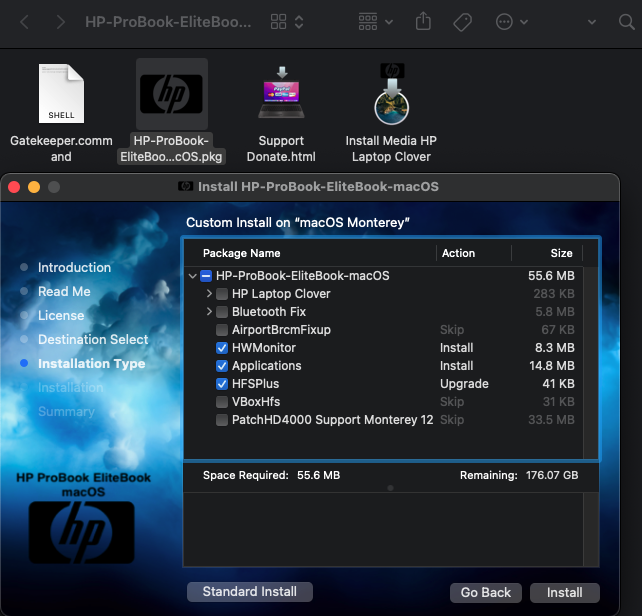Open Finder search magnifier
The height and width of the screenshot is (616, 642).
(x=626, y=22)
